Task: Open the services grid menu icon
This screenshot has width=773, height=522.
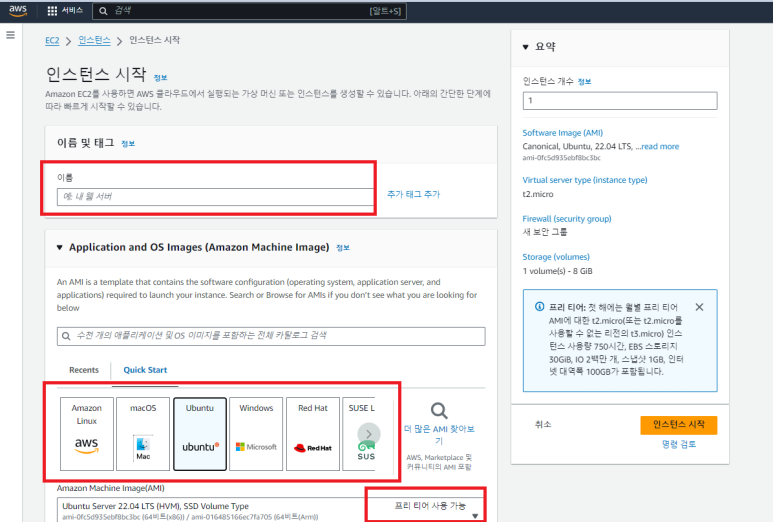Action: coord(52,11)
